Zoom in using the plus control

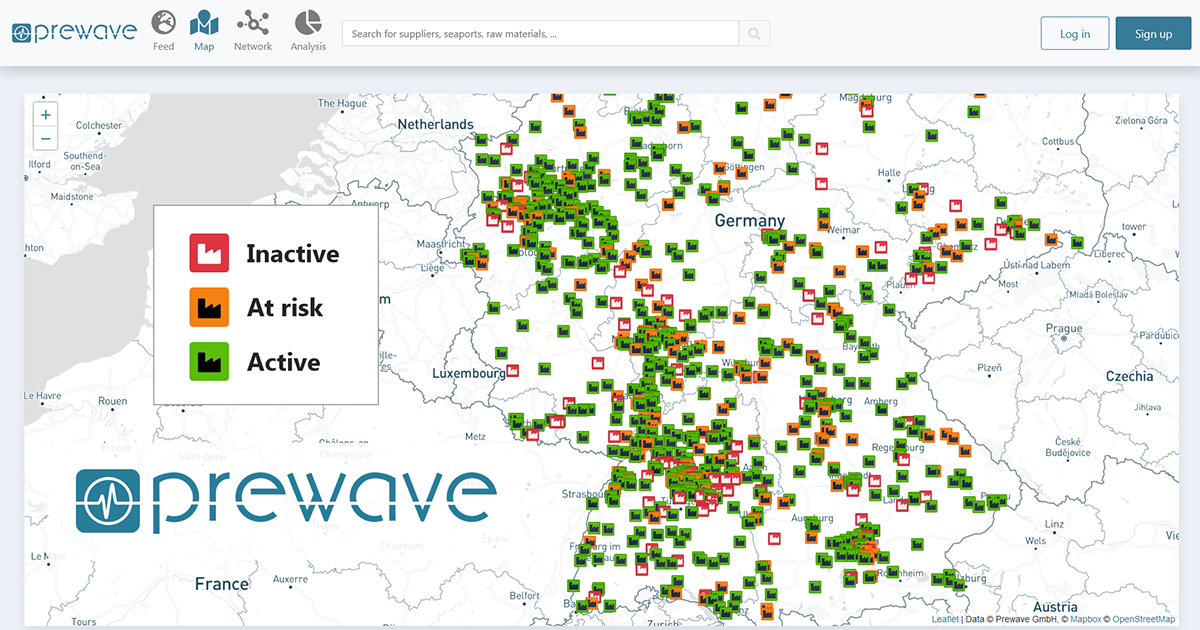coord(45,114)
